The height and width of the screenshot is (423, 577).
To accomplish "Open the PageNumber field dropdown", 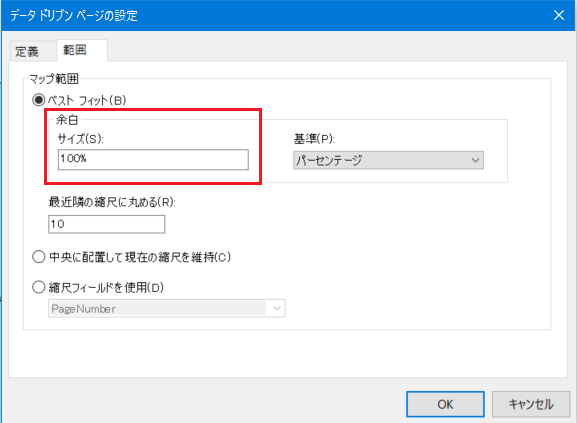I will pos(167,308).
